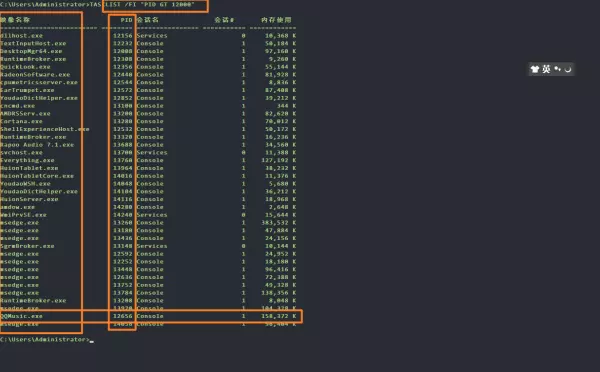This screenshot has width=600, height=372.
Task: Toggle the 英 English input mode indicator
Action: coord(546,69)
